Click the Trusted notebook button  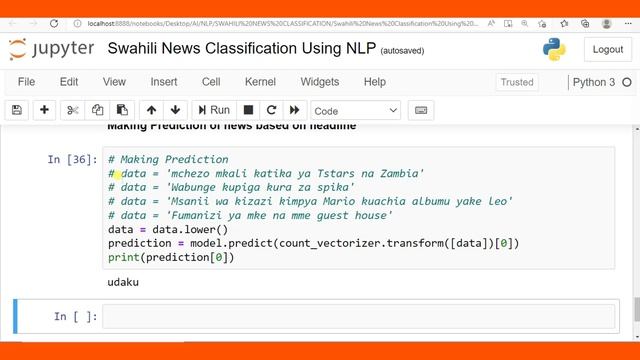[x=517, y=82]
